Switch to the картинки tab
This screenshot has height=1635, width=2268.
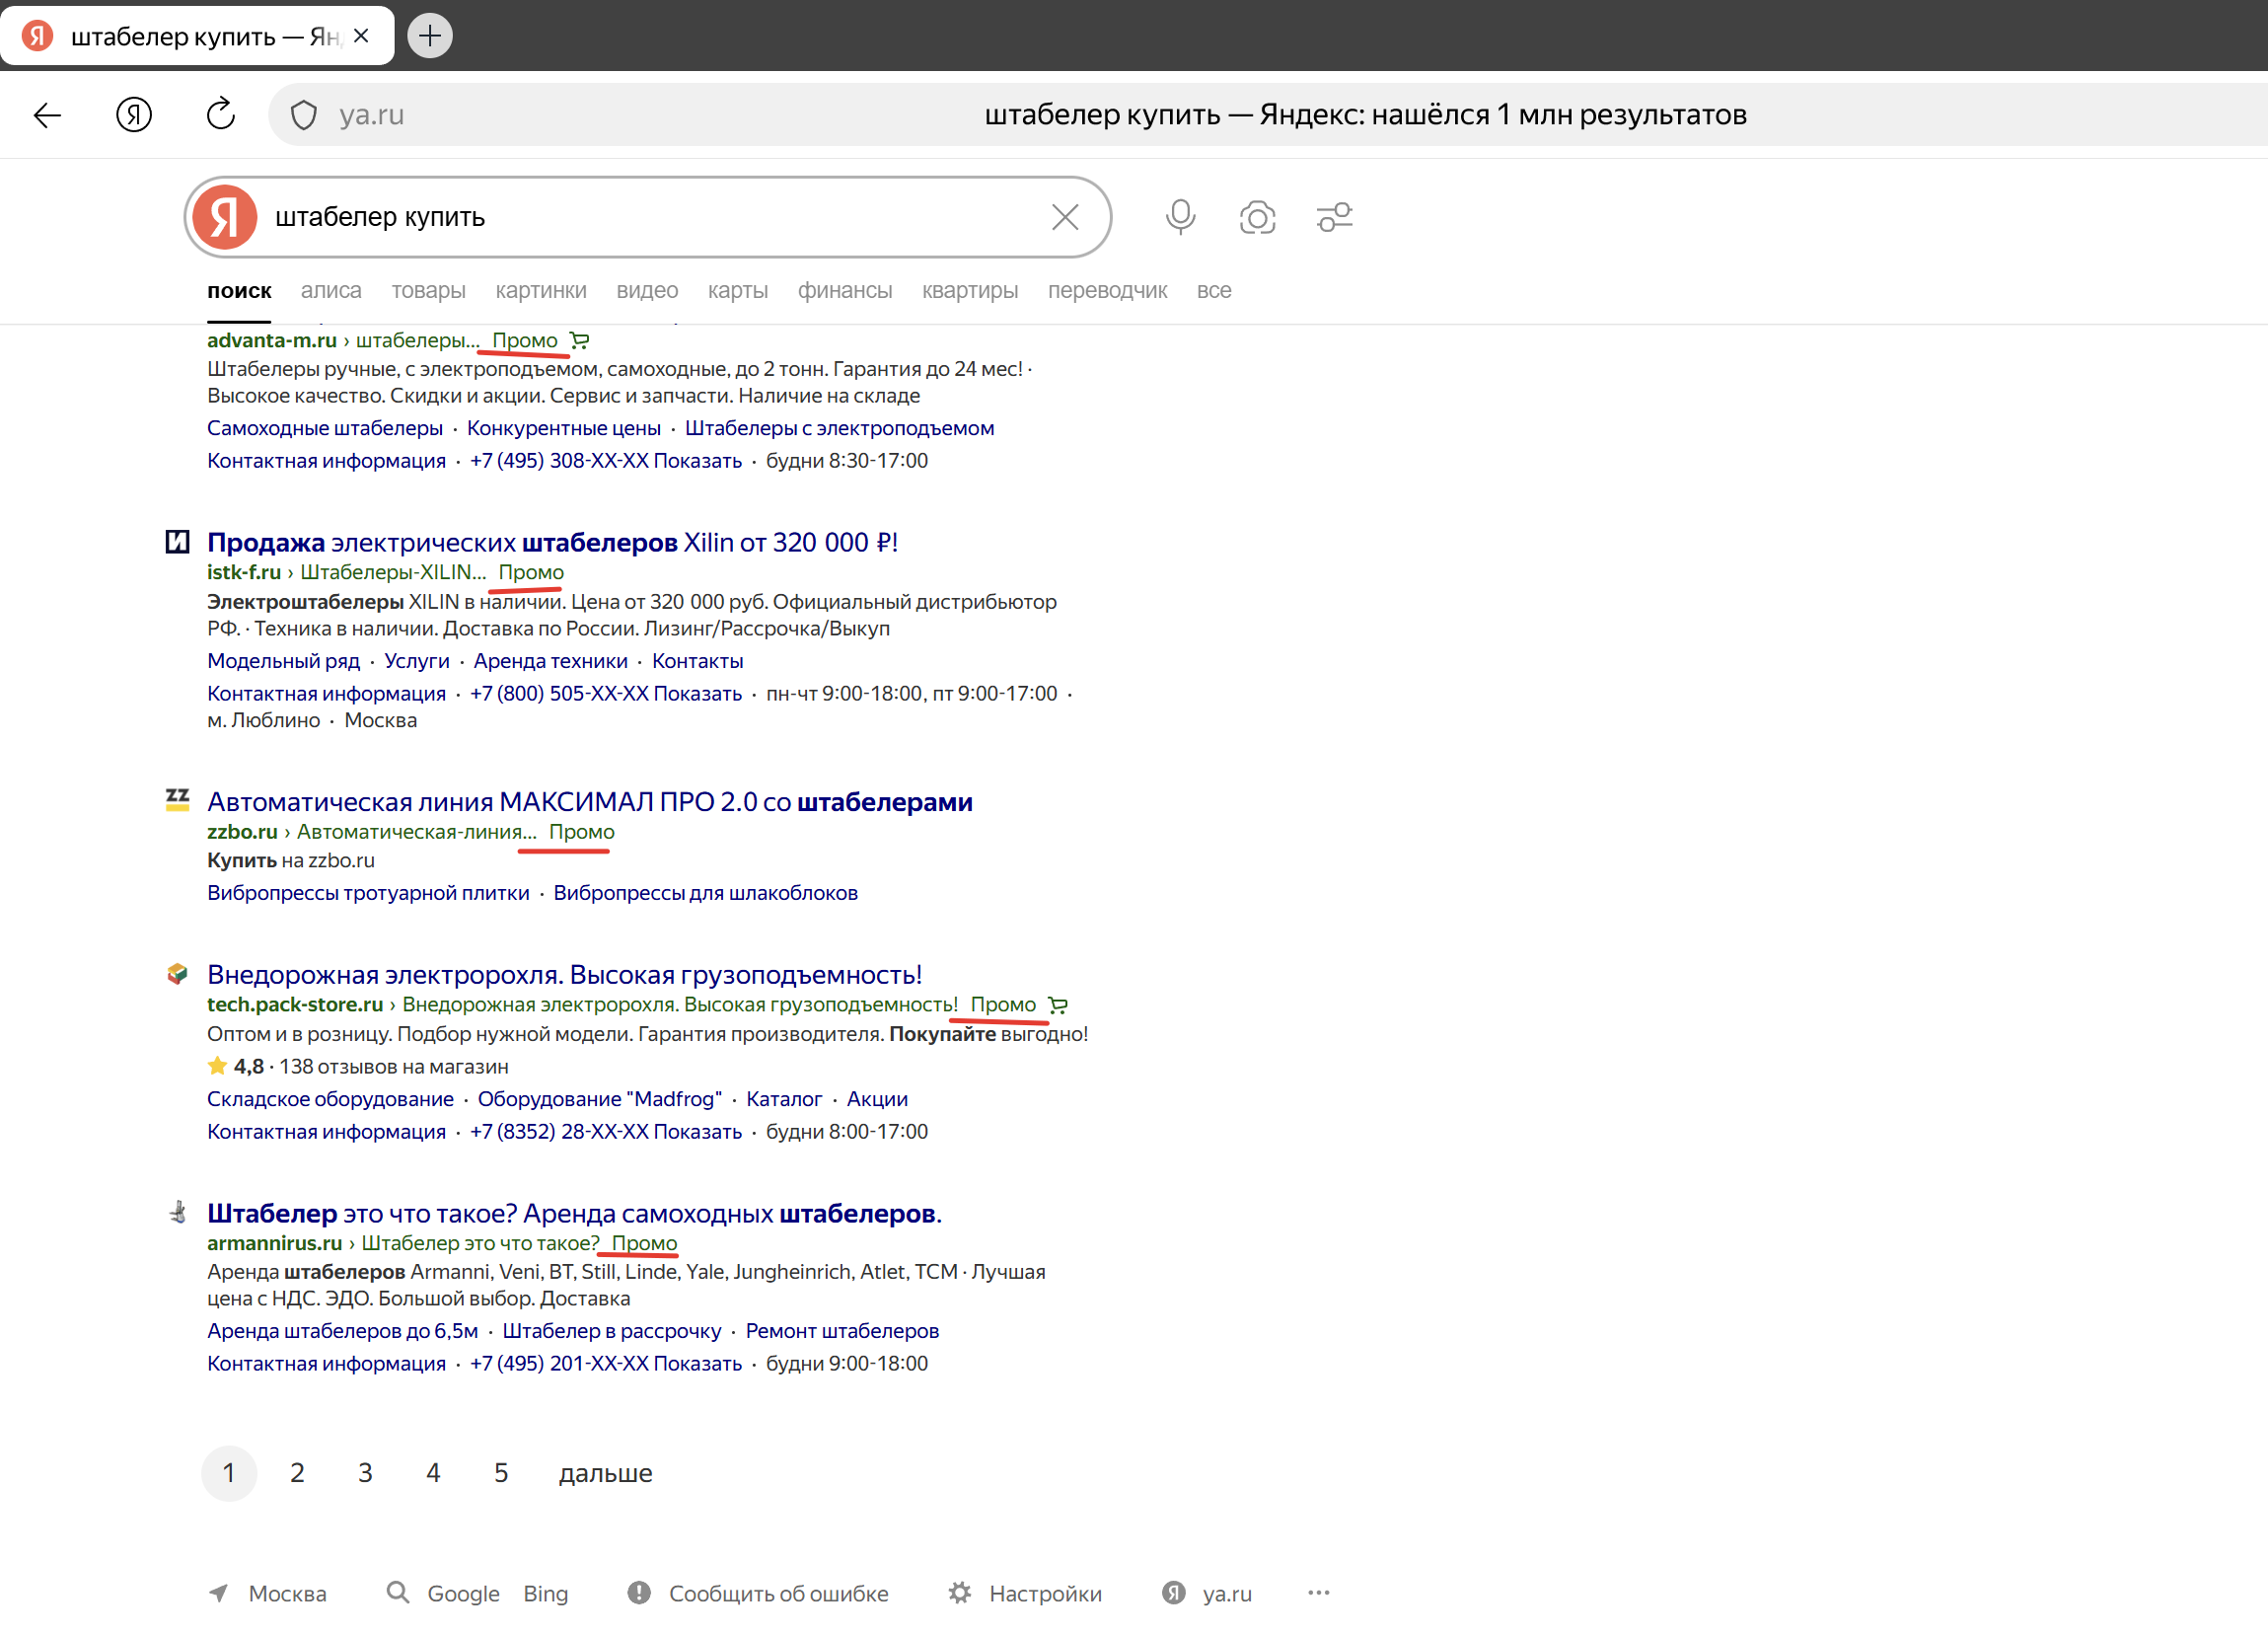click(541, 291)
